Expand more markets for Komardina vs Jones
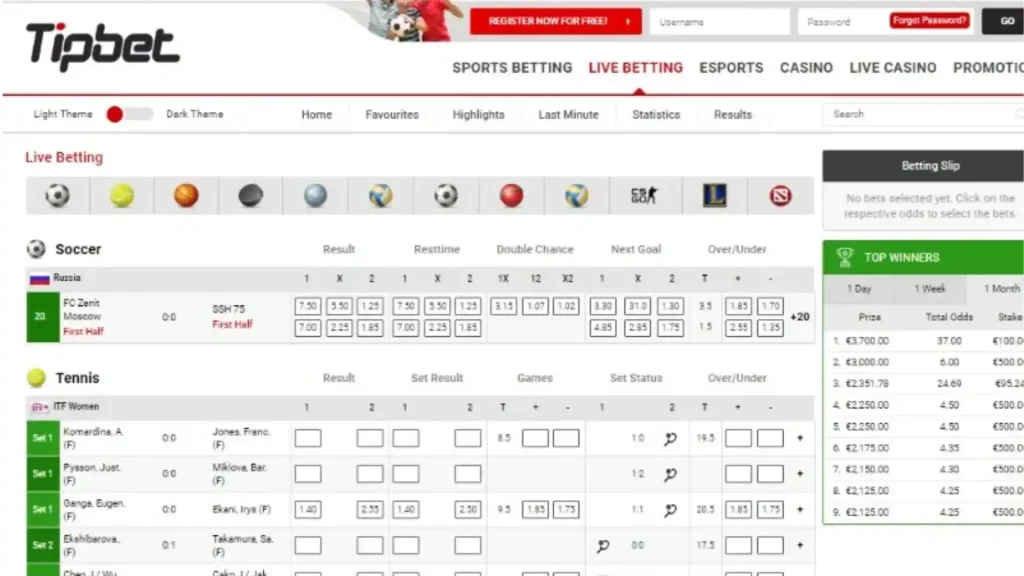Viewport: 1024px width, 576px height. pos(800,438)
